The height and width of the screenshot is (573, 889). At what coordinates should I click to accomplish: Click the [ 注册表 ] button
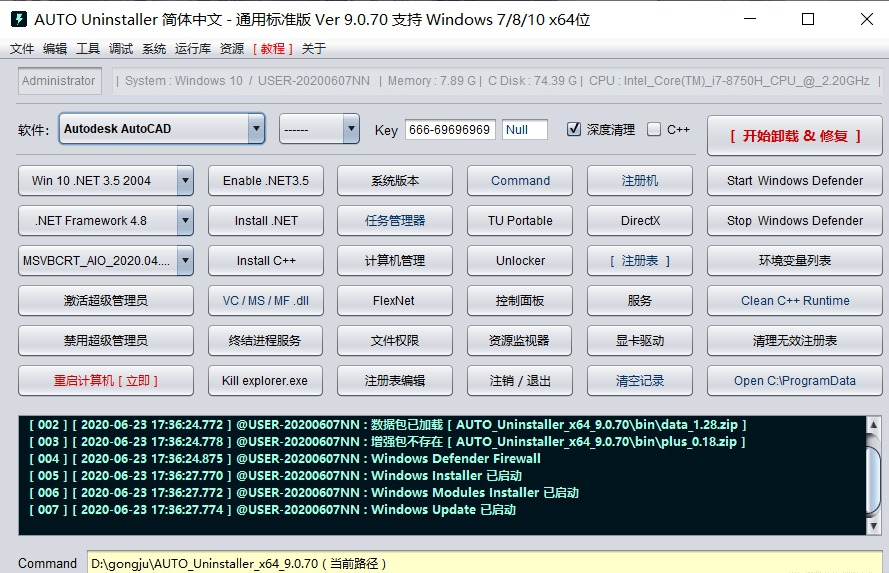[x=640, y=261]
